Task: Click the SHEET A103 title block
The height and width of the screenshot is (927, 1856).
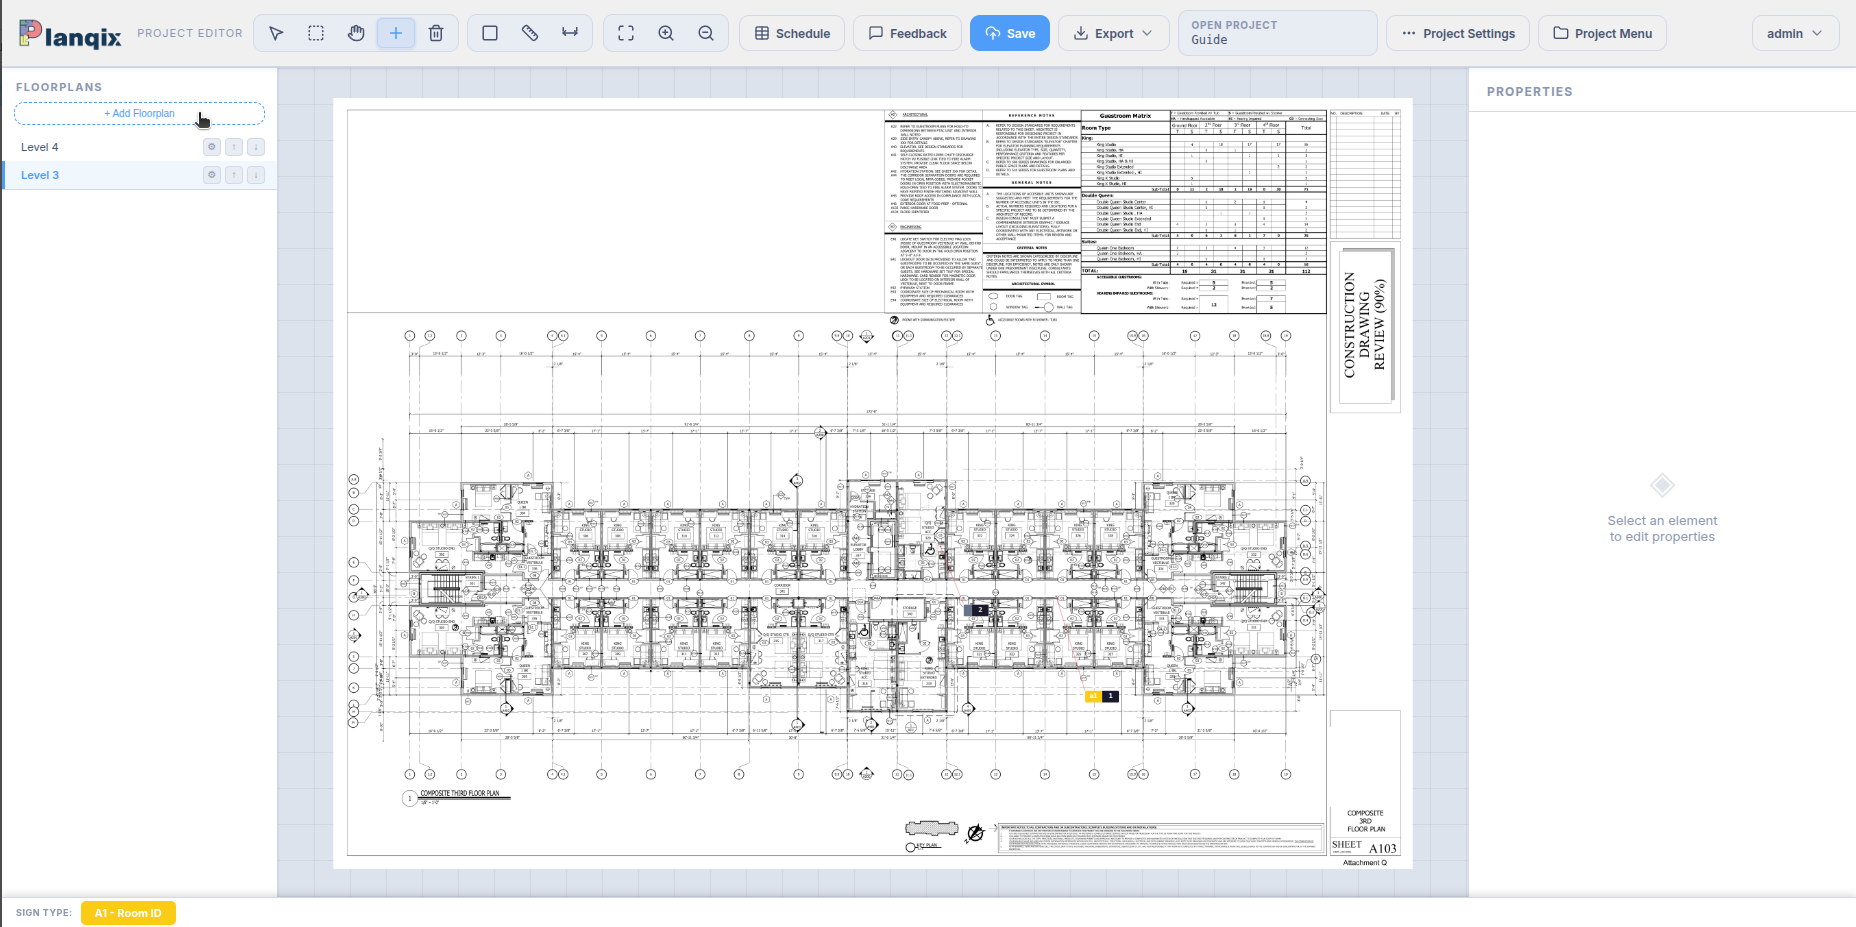Action: click(1365, 847)
